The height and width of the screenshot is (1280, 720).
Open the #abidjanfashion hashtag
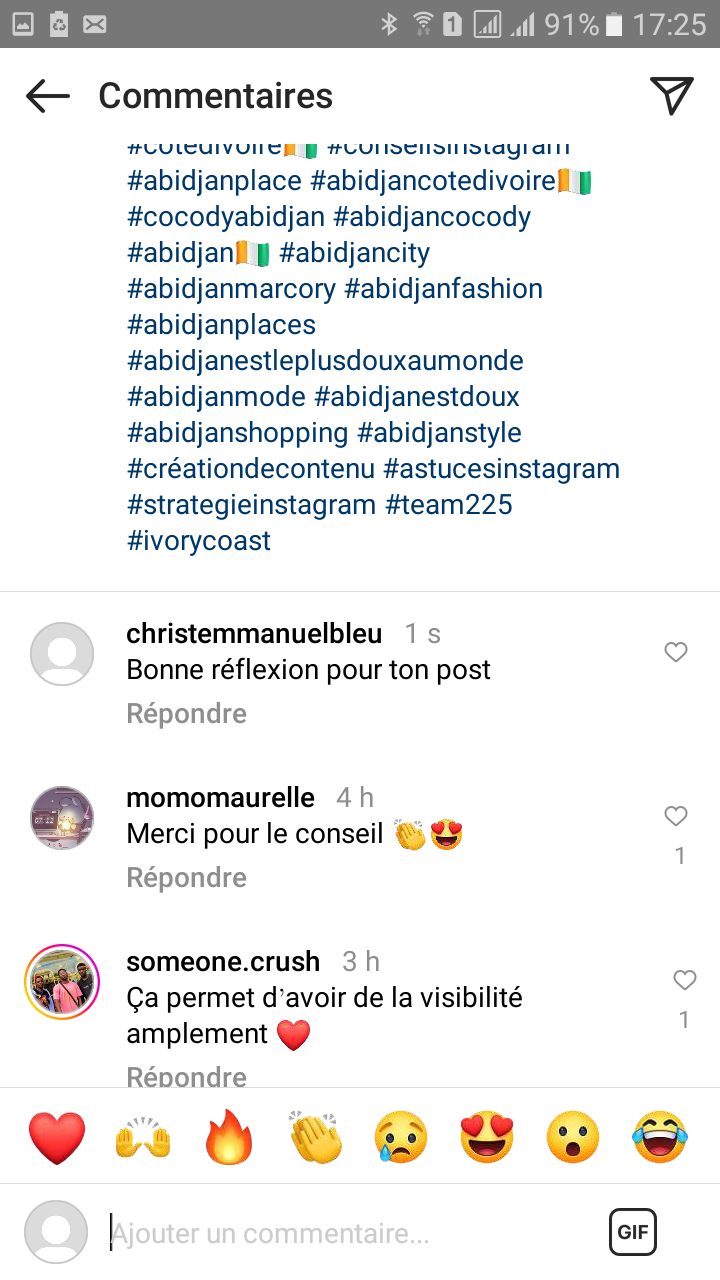[x=443, y=289]
